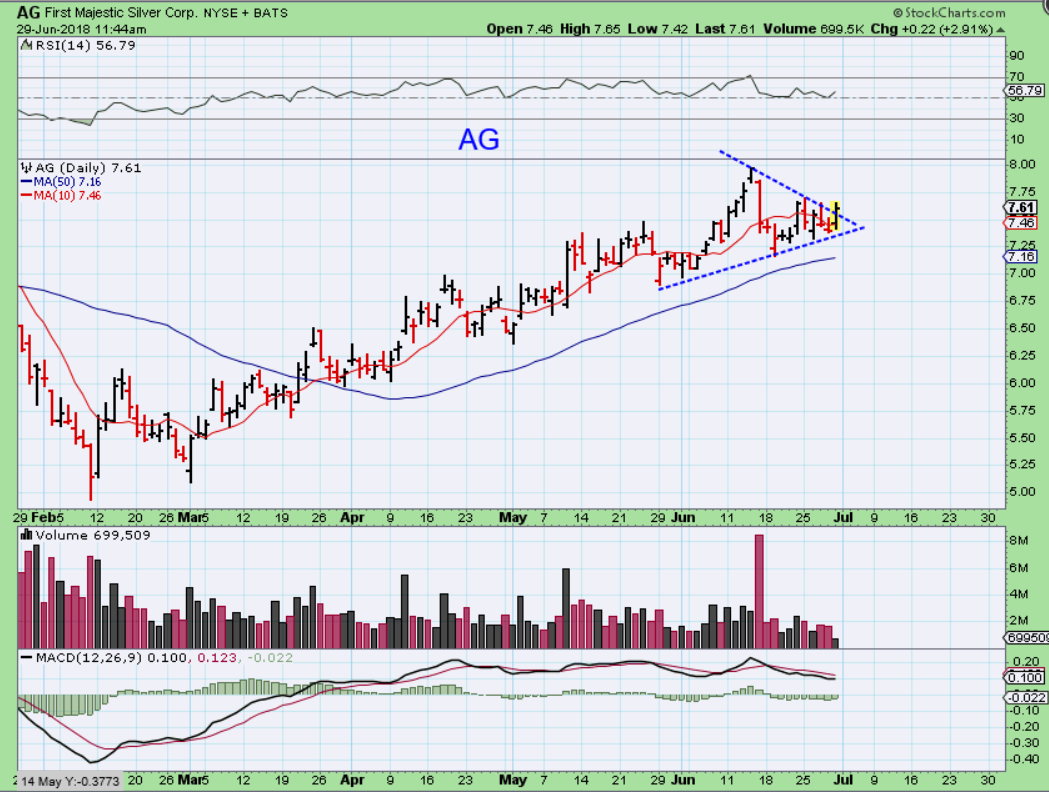This screenshot has height=792, width=1049.
Task: Click the candlestick icon before AG (Daily)
Action: coord(27,167)
